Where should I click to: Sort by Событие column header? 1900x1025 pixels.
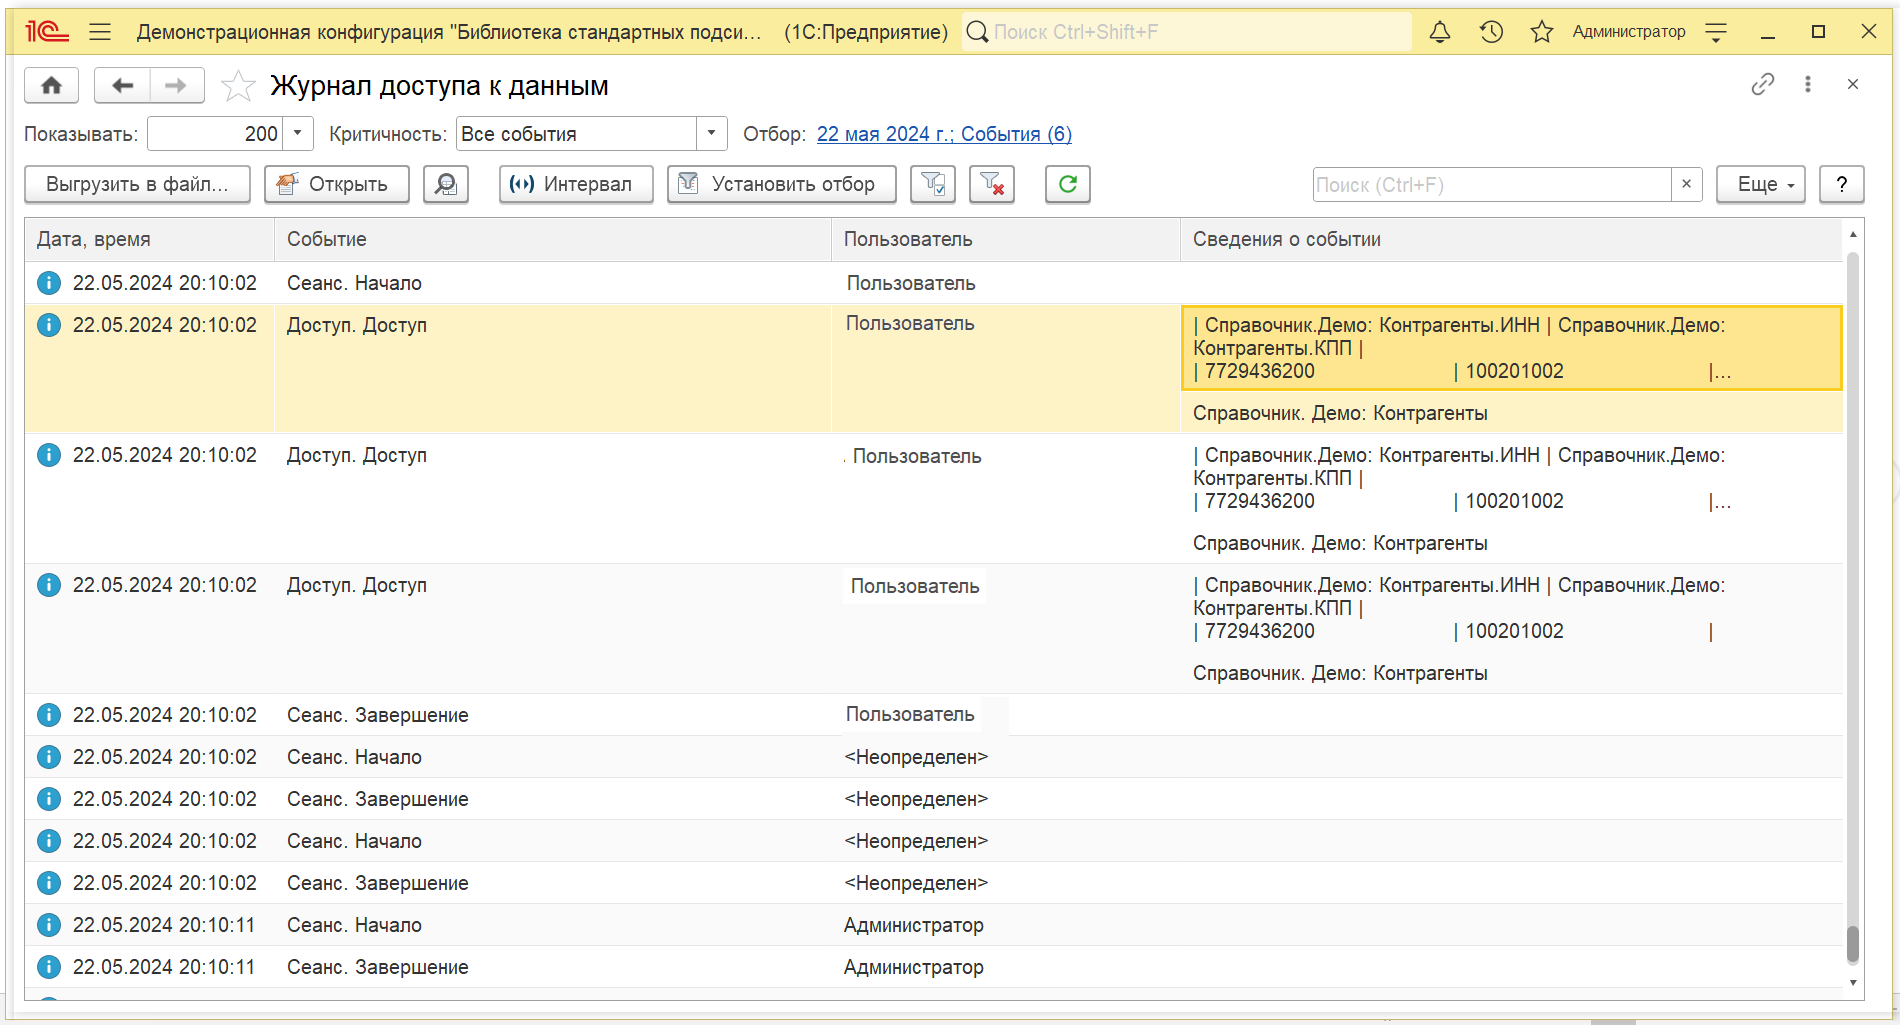click(x=553, y=239)
